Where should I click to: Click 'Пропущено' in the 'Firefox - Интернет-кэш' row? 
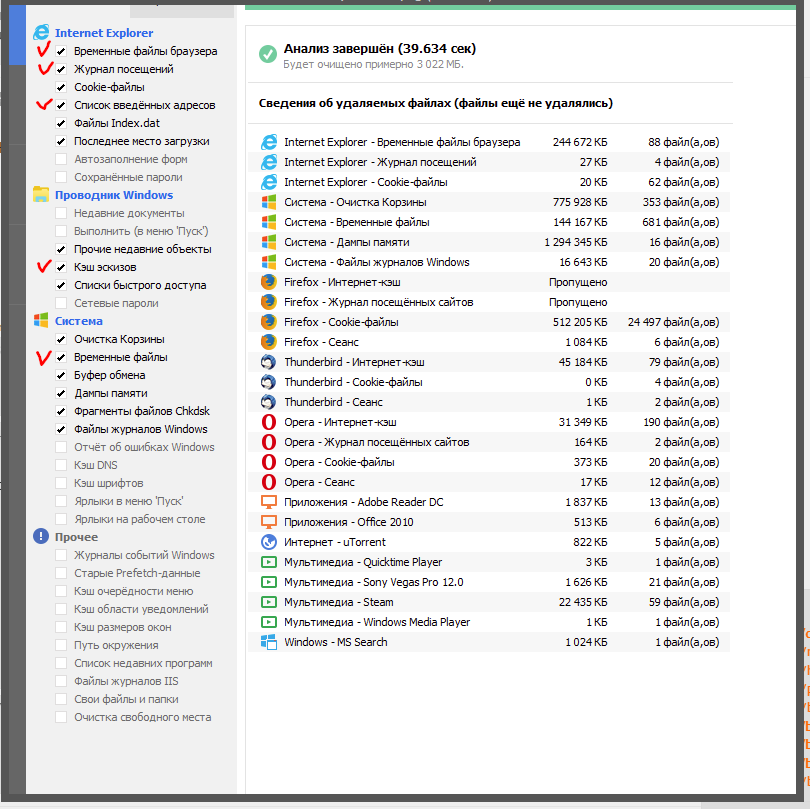coord(578,282)
